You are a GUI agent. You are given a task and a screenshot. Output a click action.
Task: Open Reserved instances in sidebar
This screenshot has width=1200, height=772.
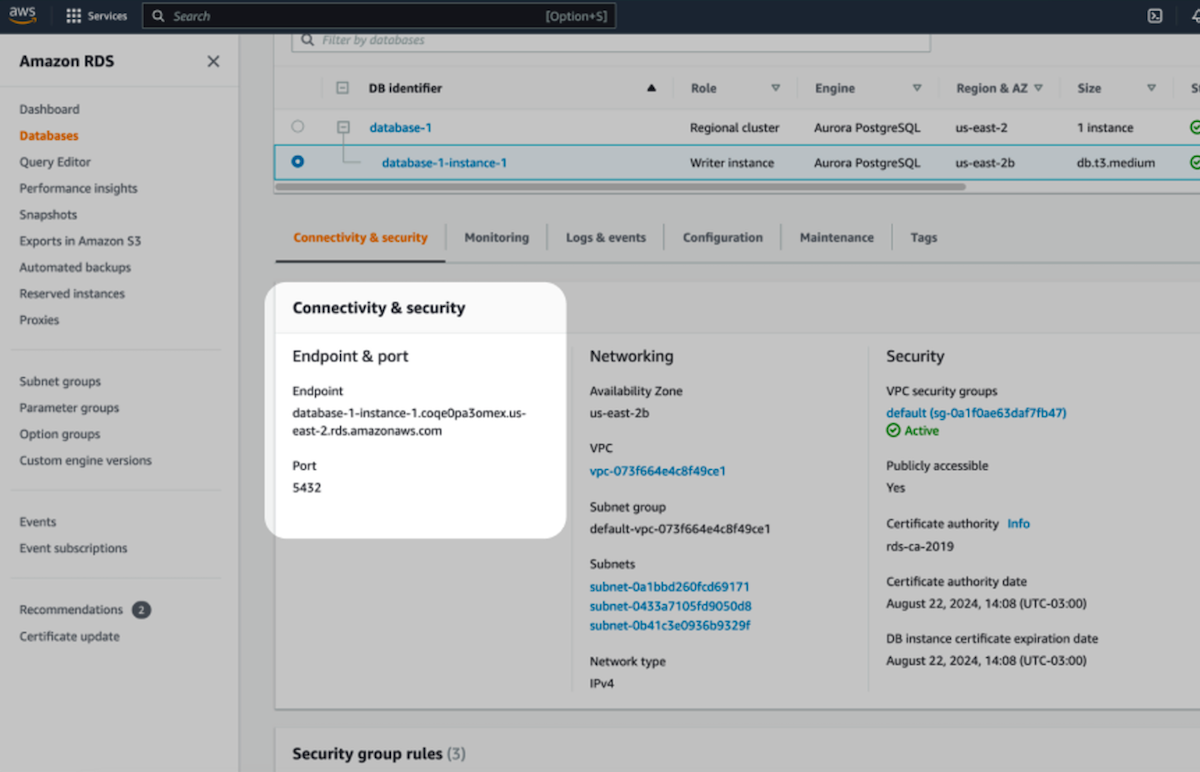72,294
